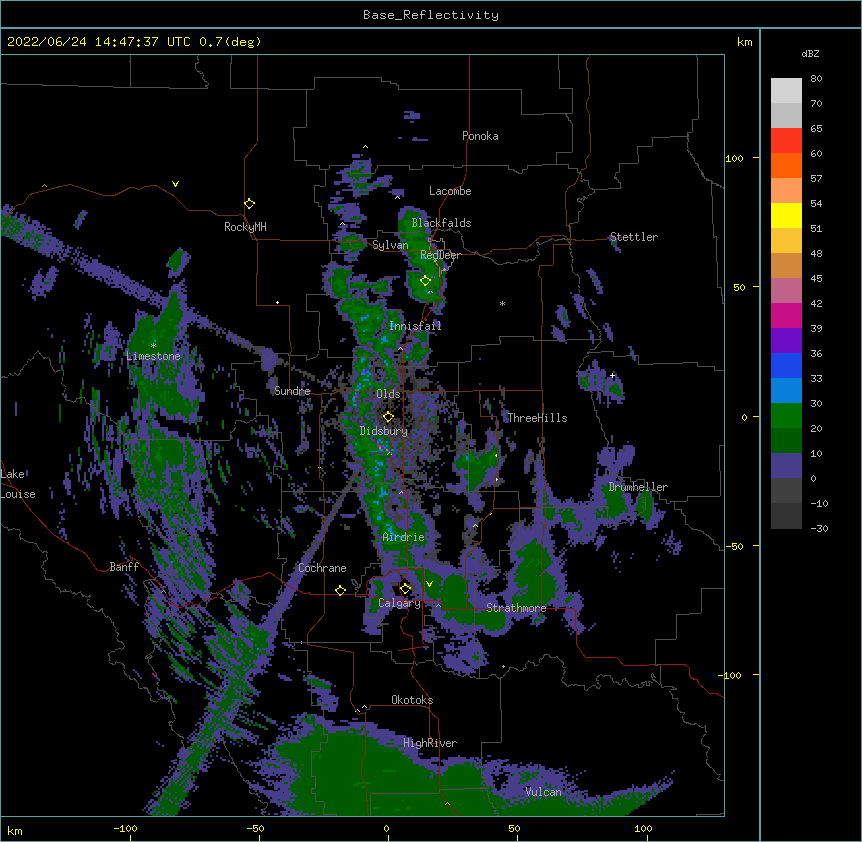
Task: Click the yellow V marker northeast of Calgary
Action: pyautogui.click(x=429, y=584)
